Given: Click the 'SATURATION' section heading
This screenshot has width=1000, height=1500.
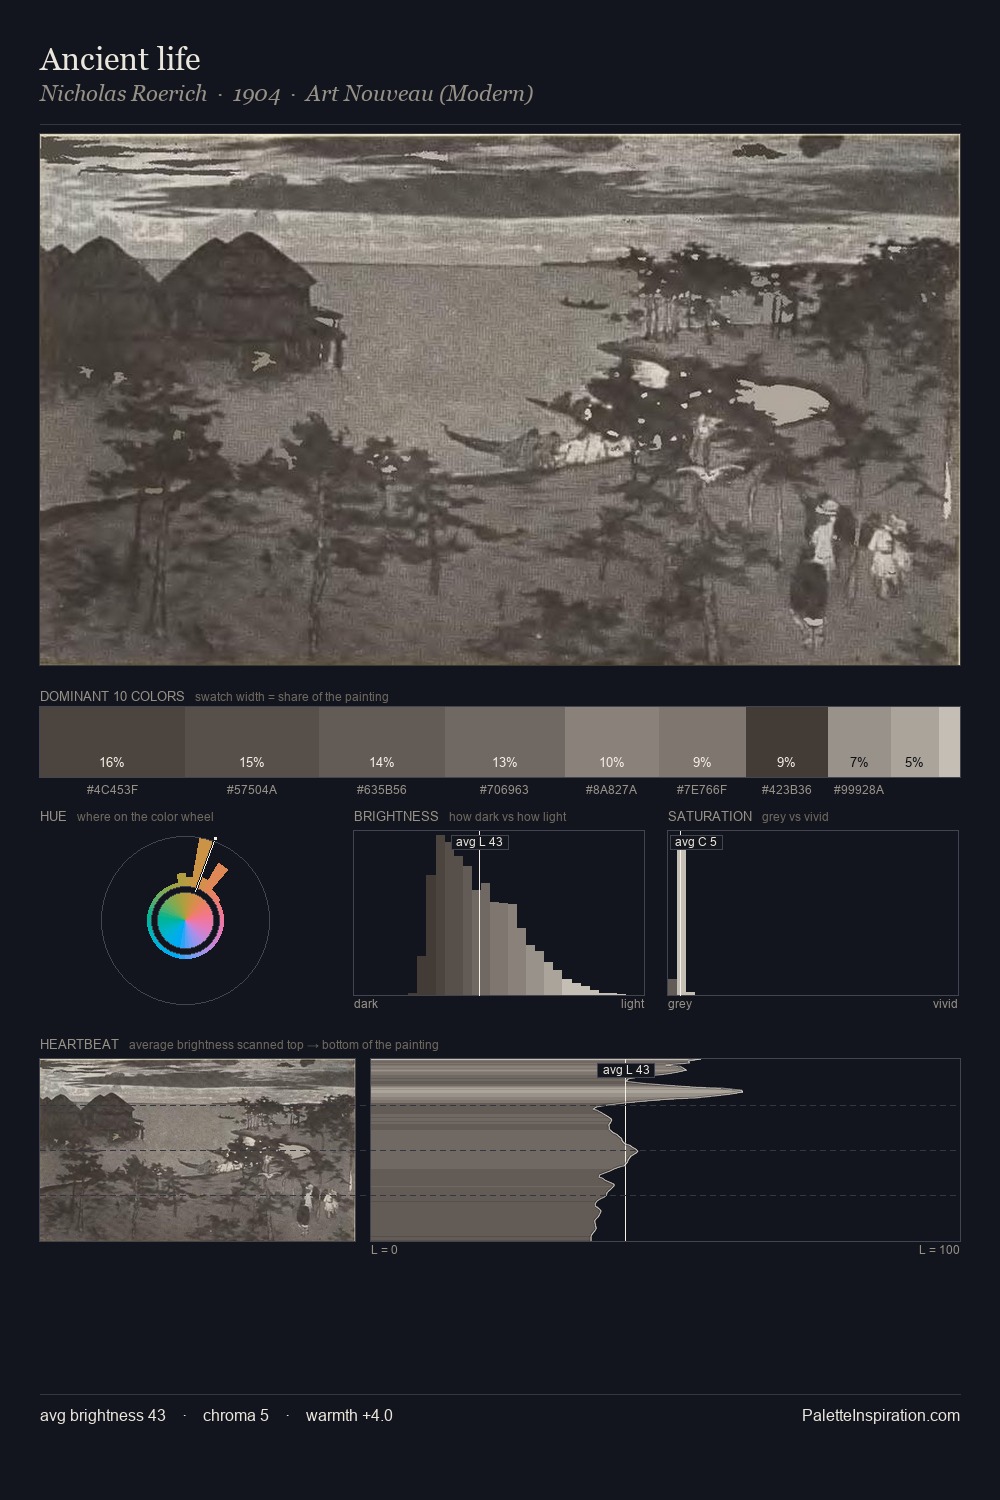Looking at the screenshot, I should coord(710,816).
